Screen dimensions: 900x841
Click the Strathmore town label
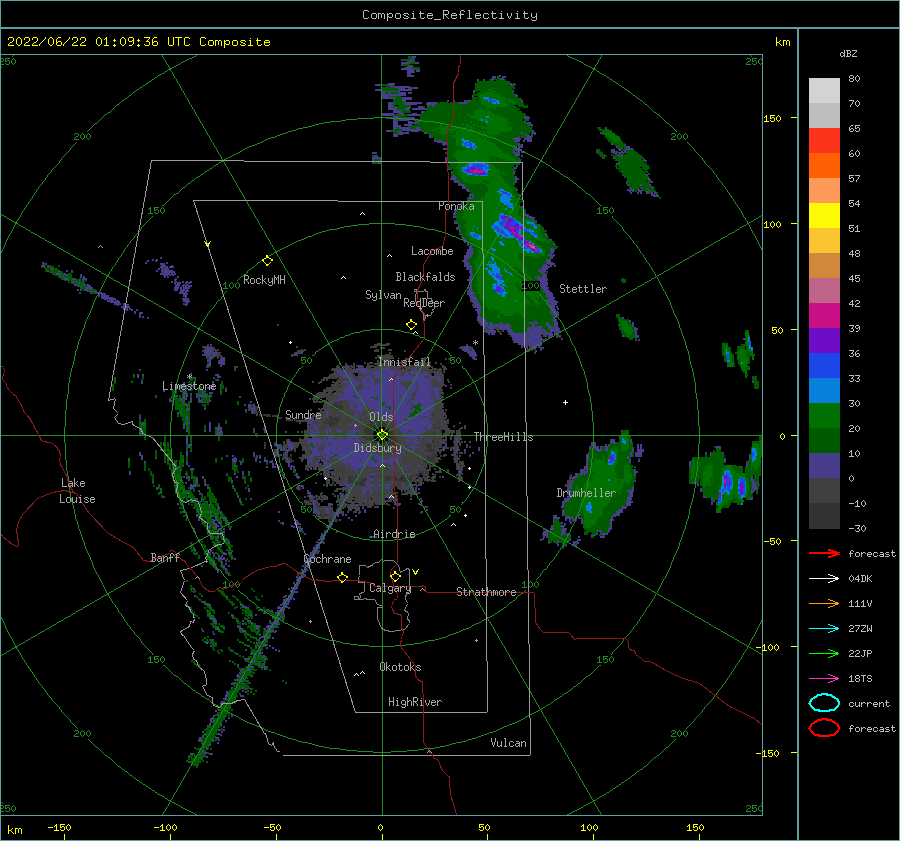tap(486, 592)
